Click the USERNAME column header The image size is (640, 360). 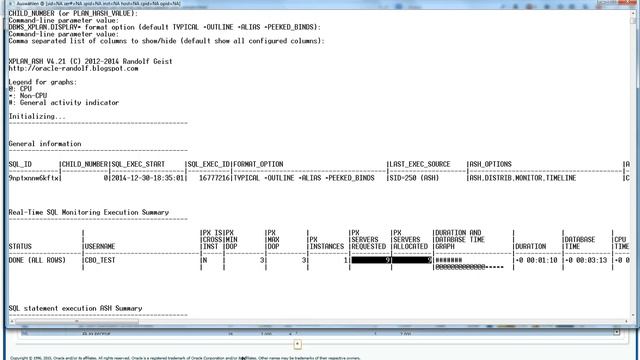tap(100, 247)
